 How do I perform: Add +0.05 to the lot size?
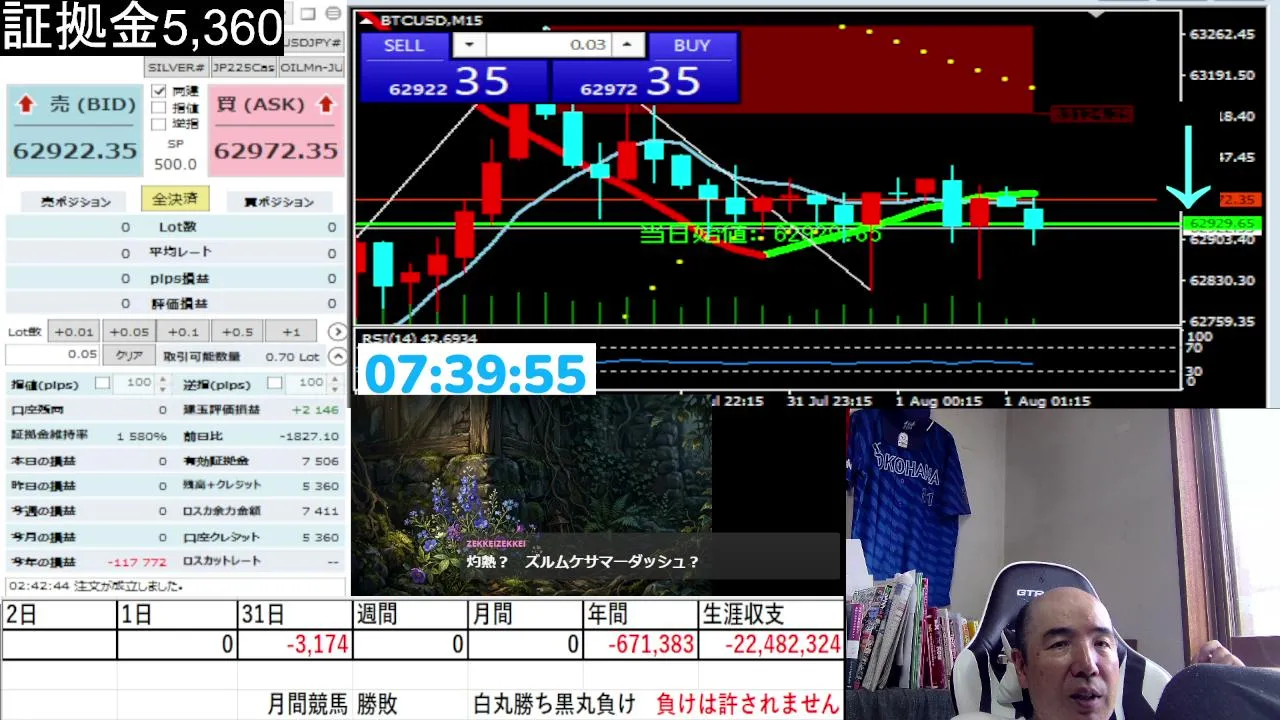[x=129, y=332]
